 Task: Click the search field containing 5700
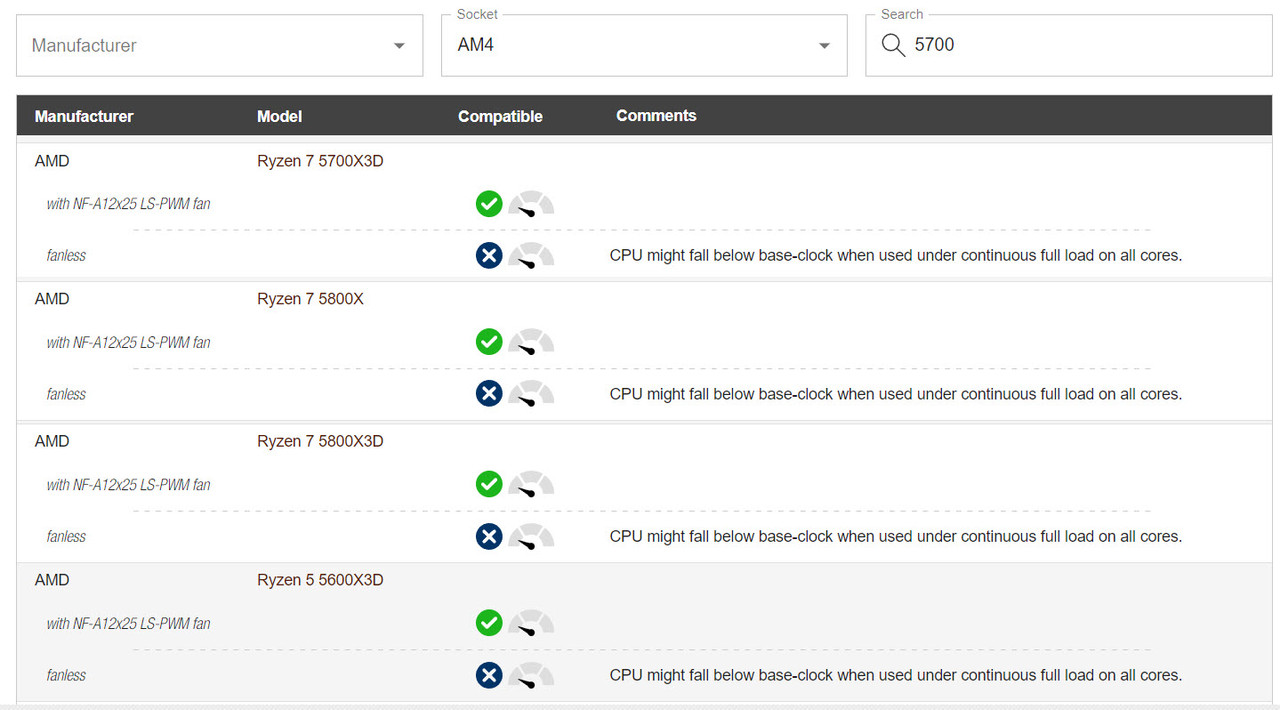[x=1068, y=45]
